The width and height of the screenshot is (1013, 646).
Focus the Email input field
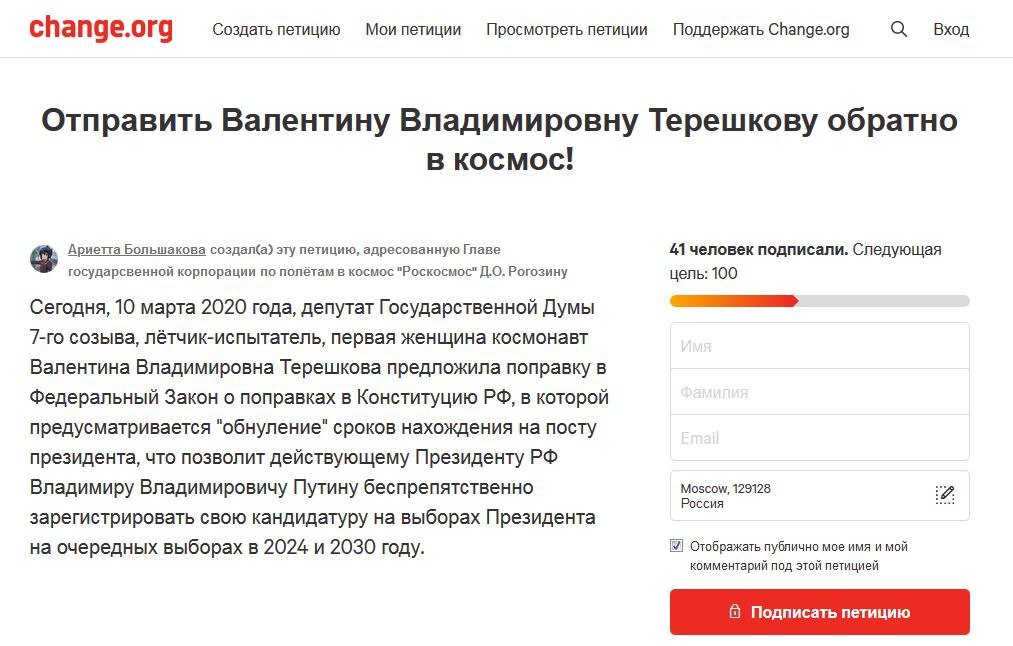coord(820,438)
